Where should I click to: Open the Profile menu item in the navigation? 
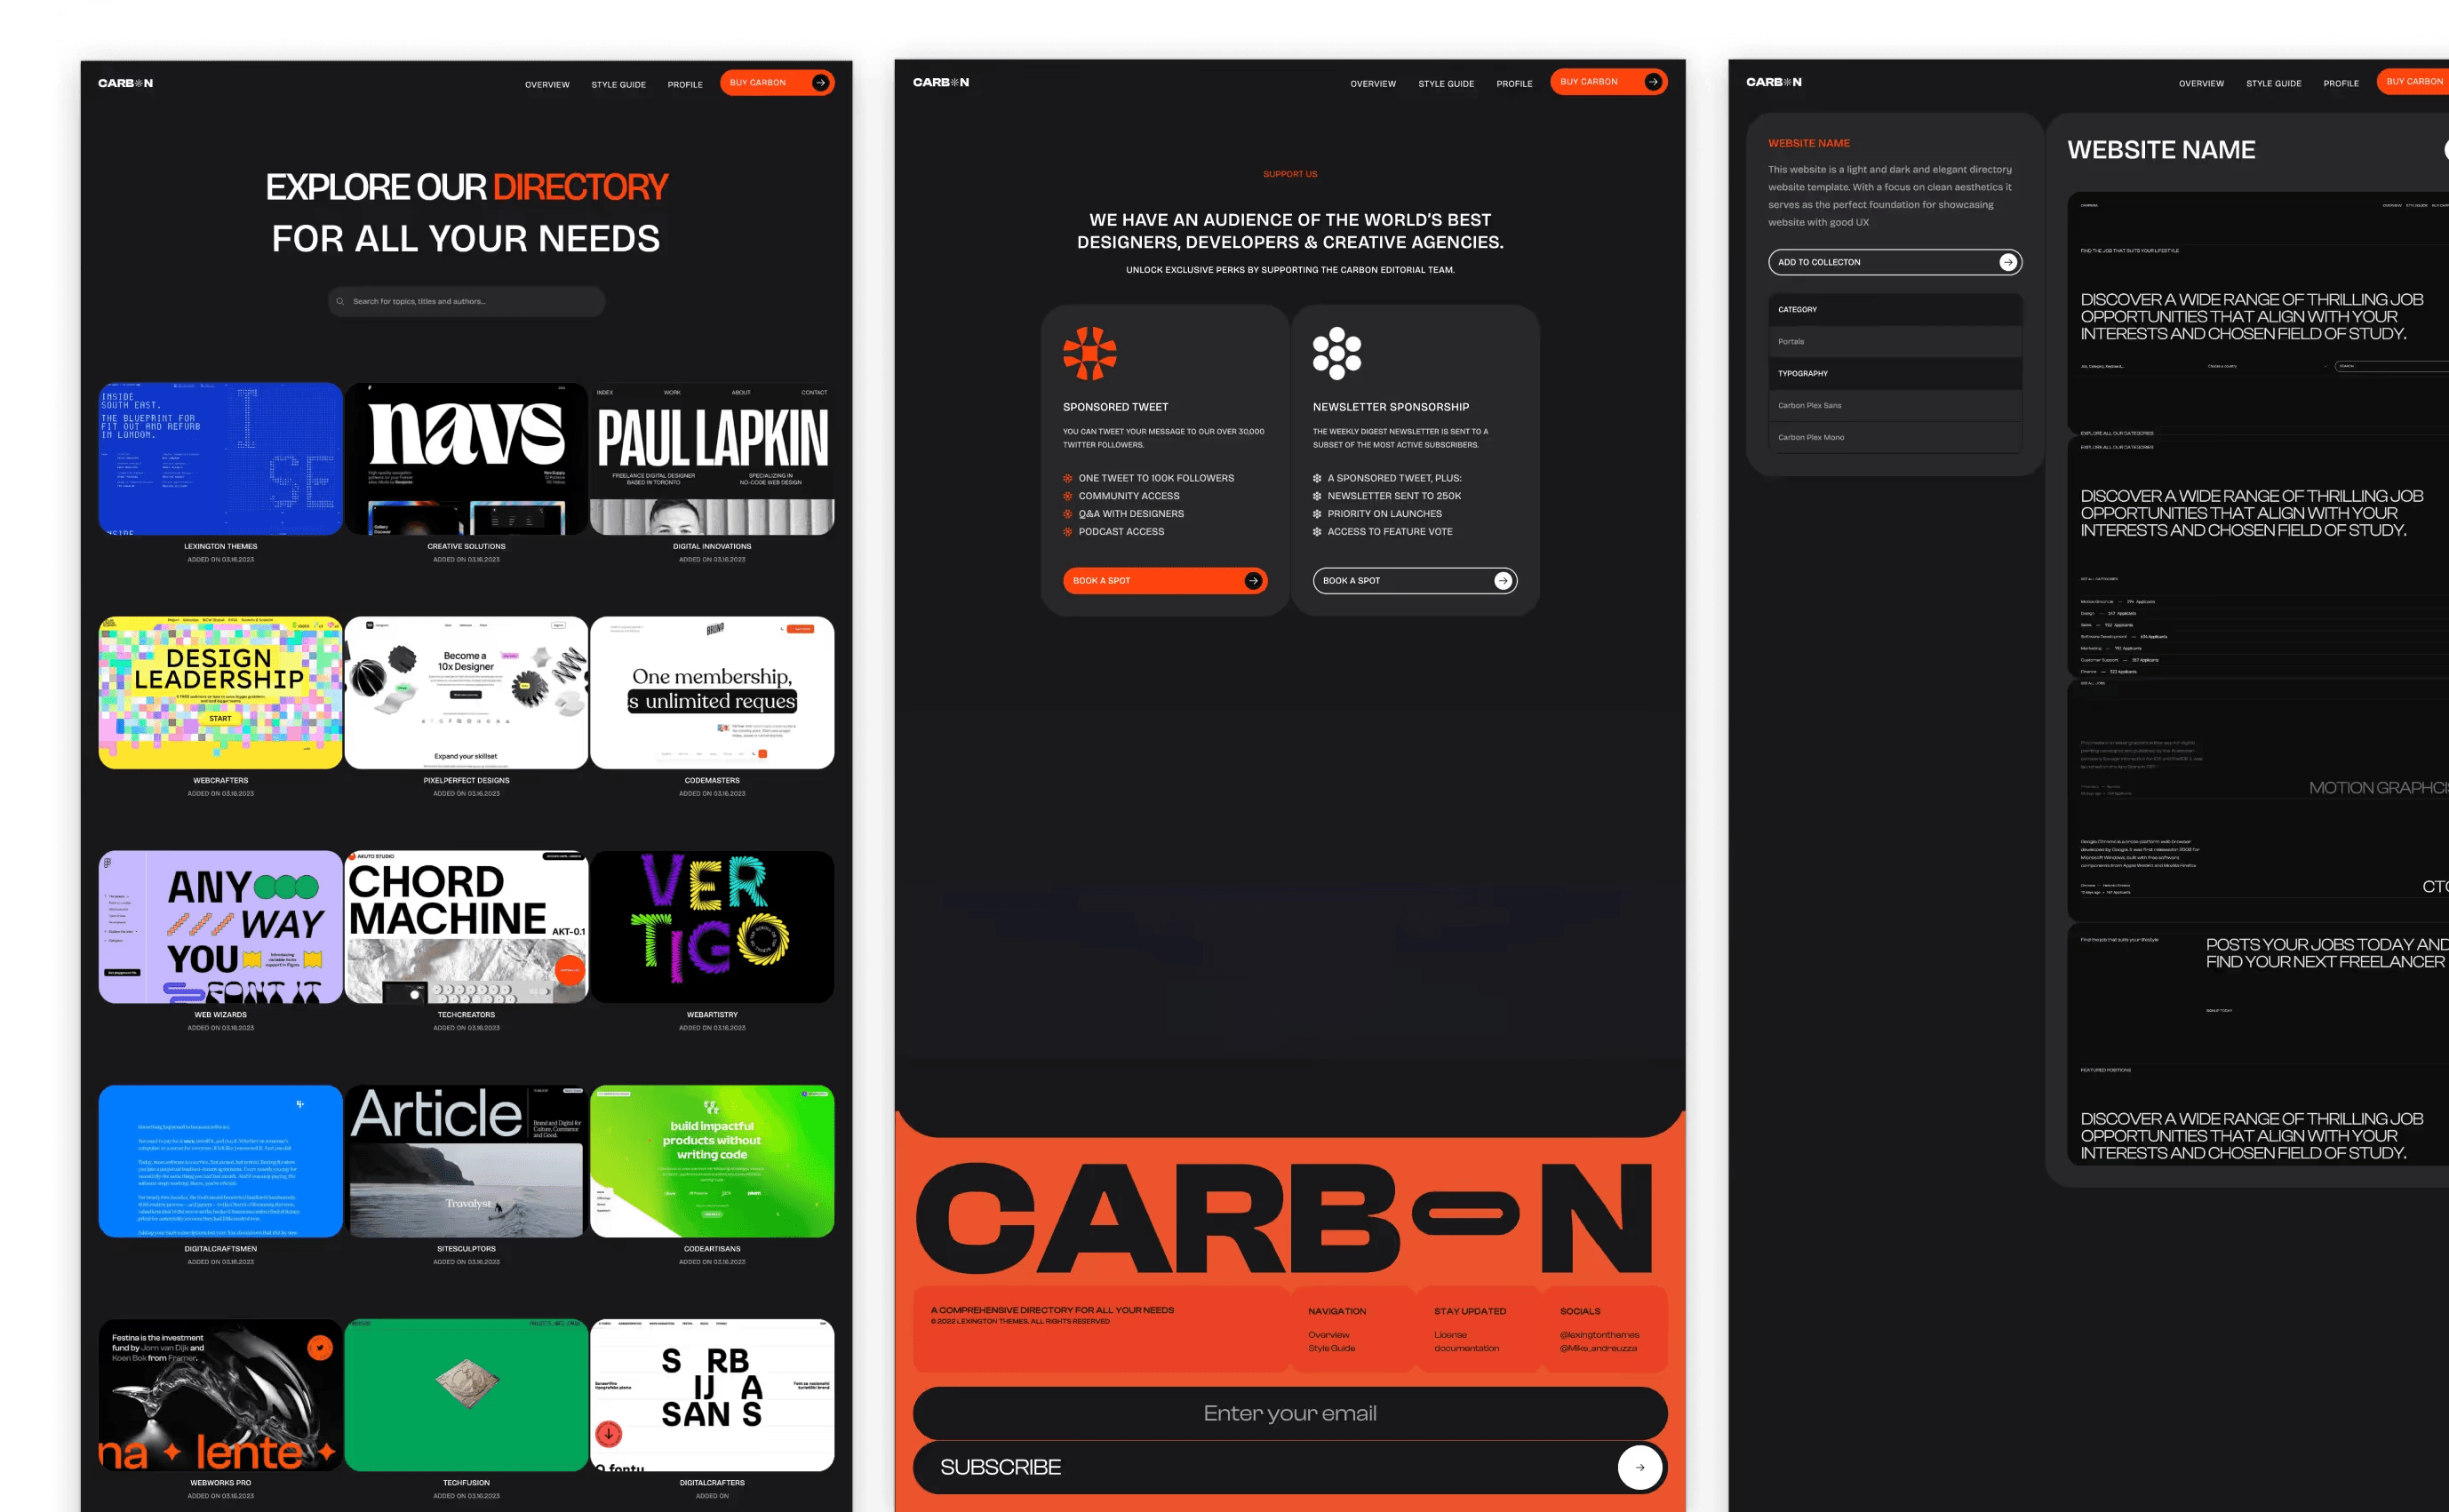tap(685, 85)
